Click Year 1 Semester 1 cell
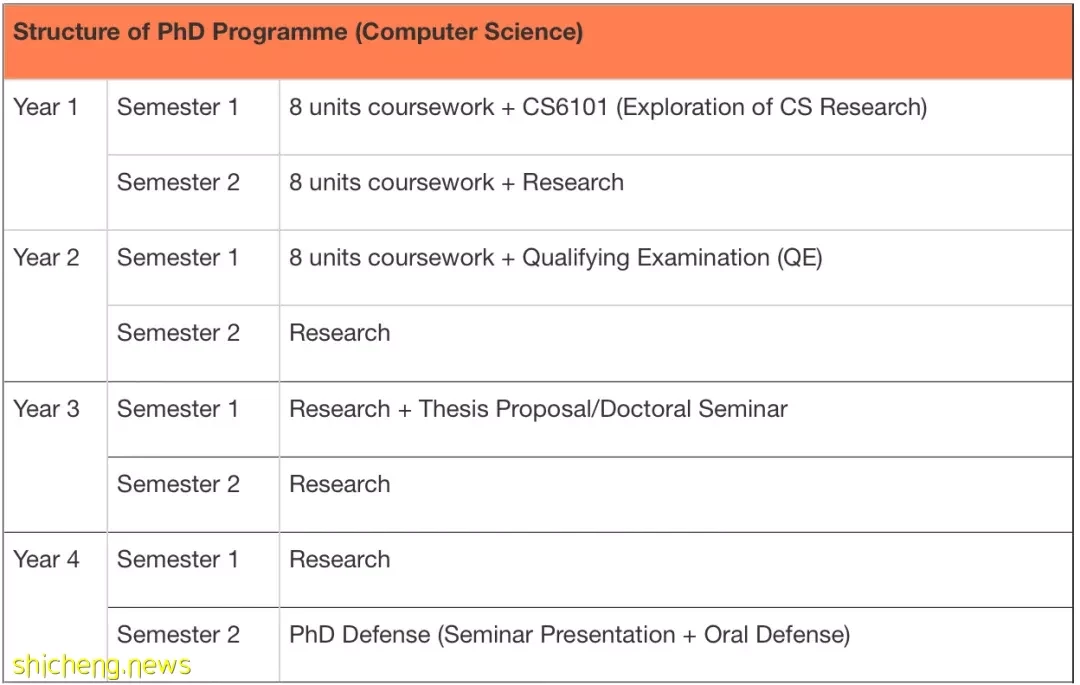Viewport: 1080px width, 685px height. 194,117
